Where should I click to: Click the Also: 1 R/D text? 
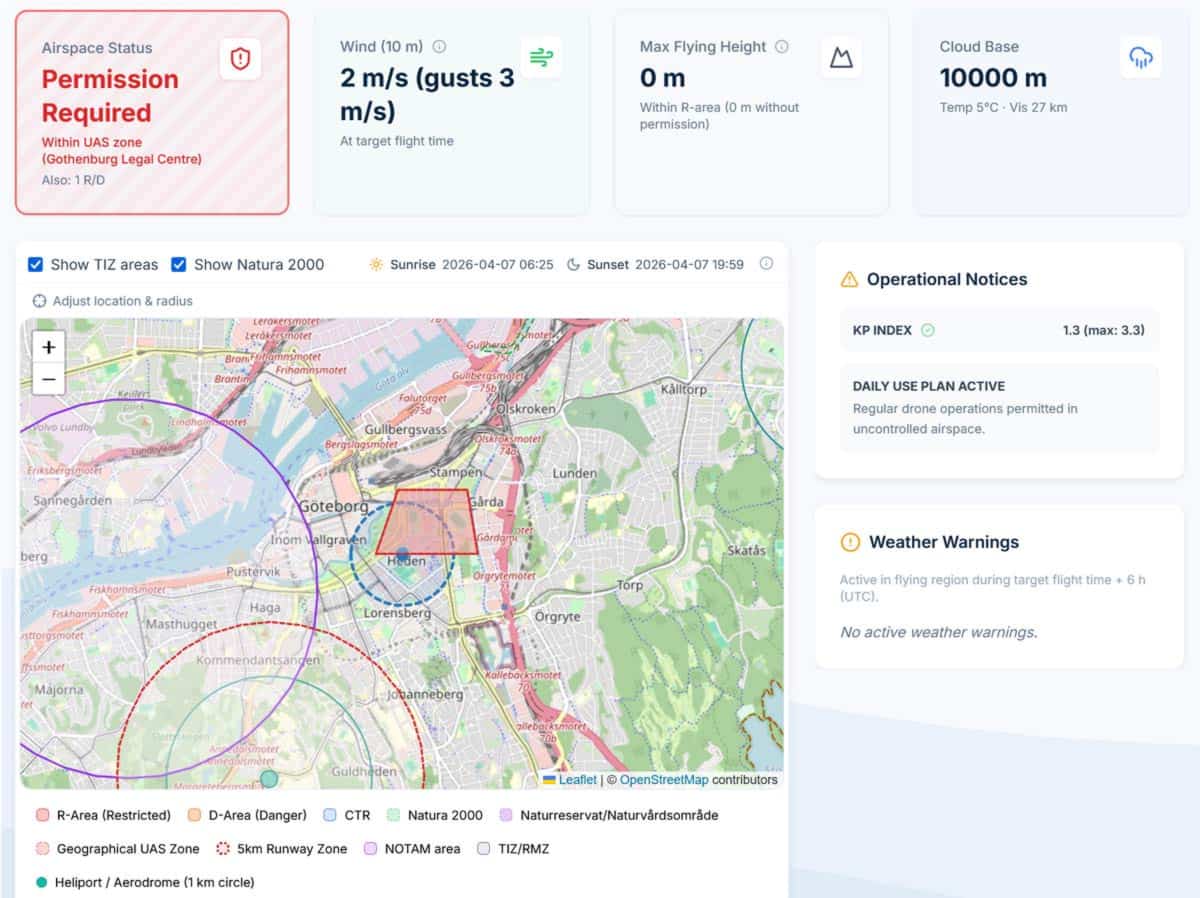coord(74,180)
